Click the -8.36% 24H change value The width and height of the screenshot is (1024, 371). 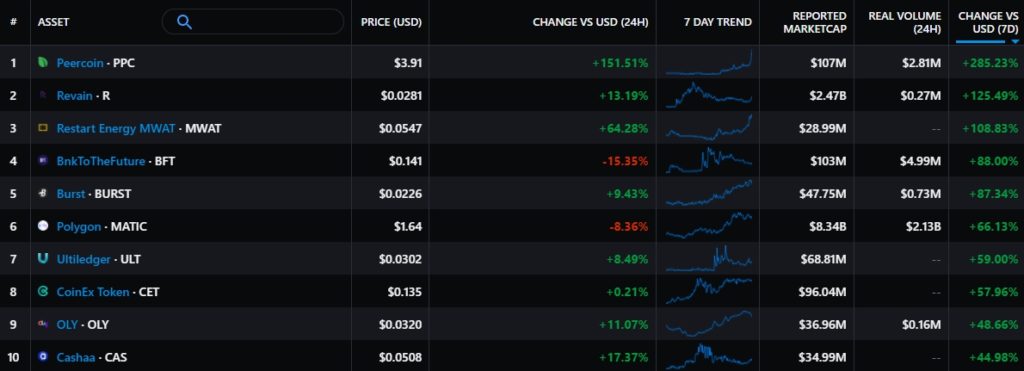click(x=628, y=227)
